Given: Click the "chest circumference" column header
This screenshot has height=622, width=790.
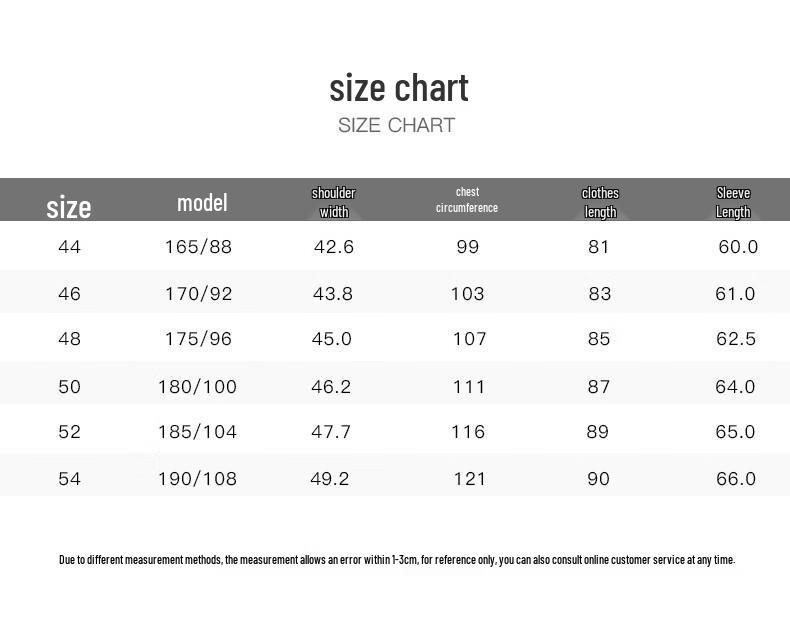Looking at the screenshot, I should (467, 200).
